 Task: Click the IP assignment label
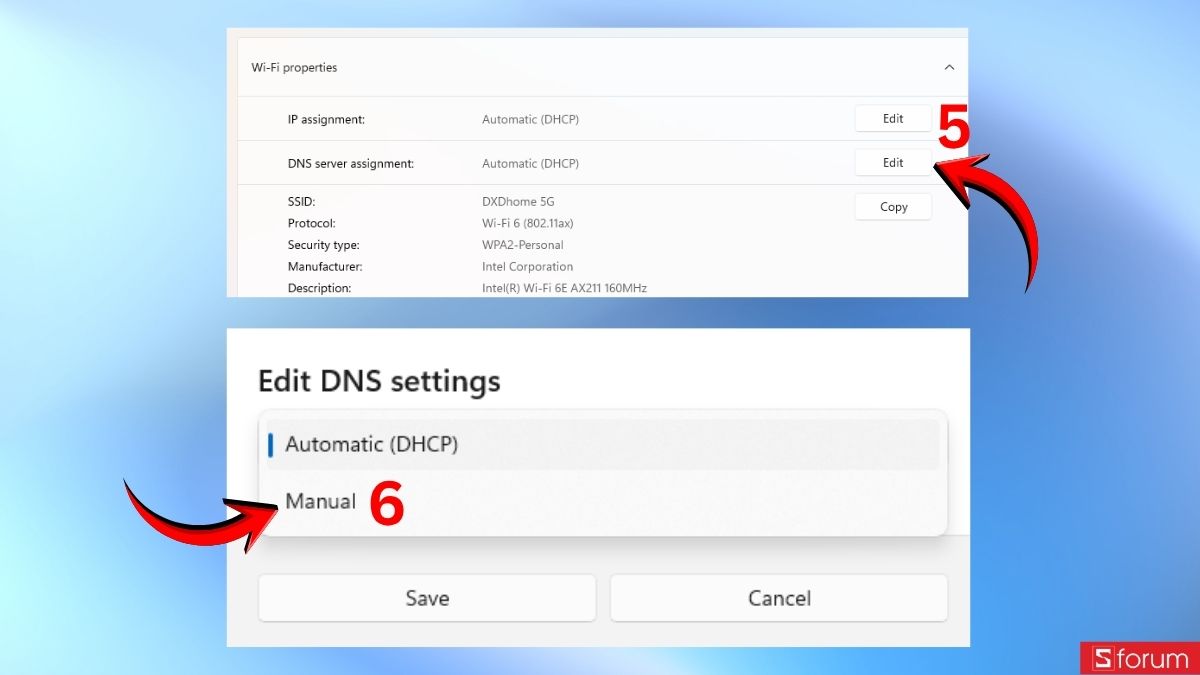pos(326,120)
